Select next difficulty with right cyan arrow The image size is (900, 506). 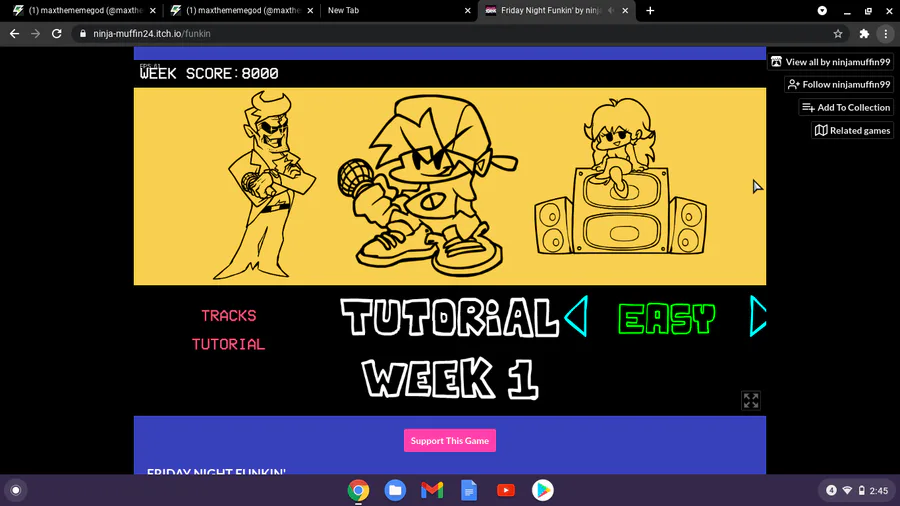758,316
